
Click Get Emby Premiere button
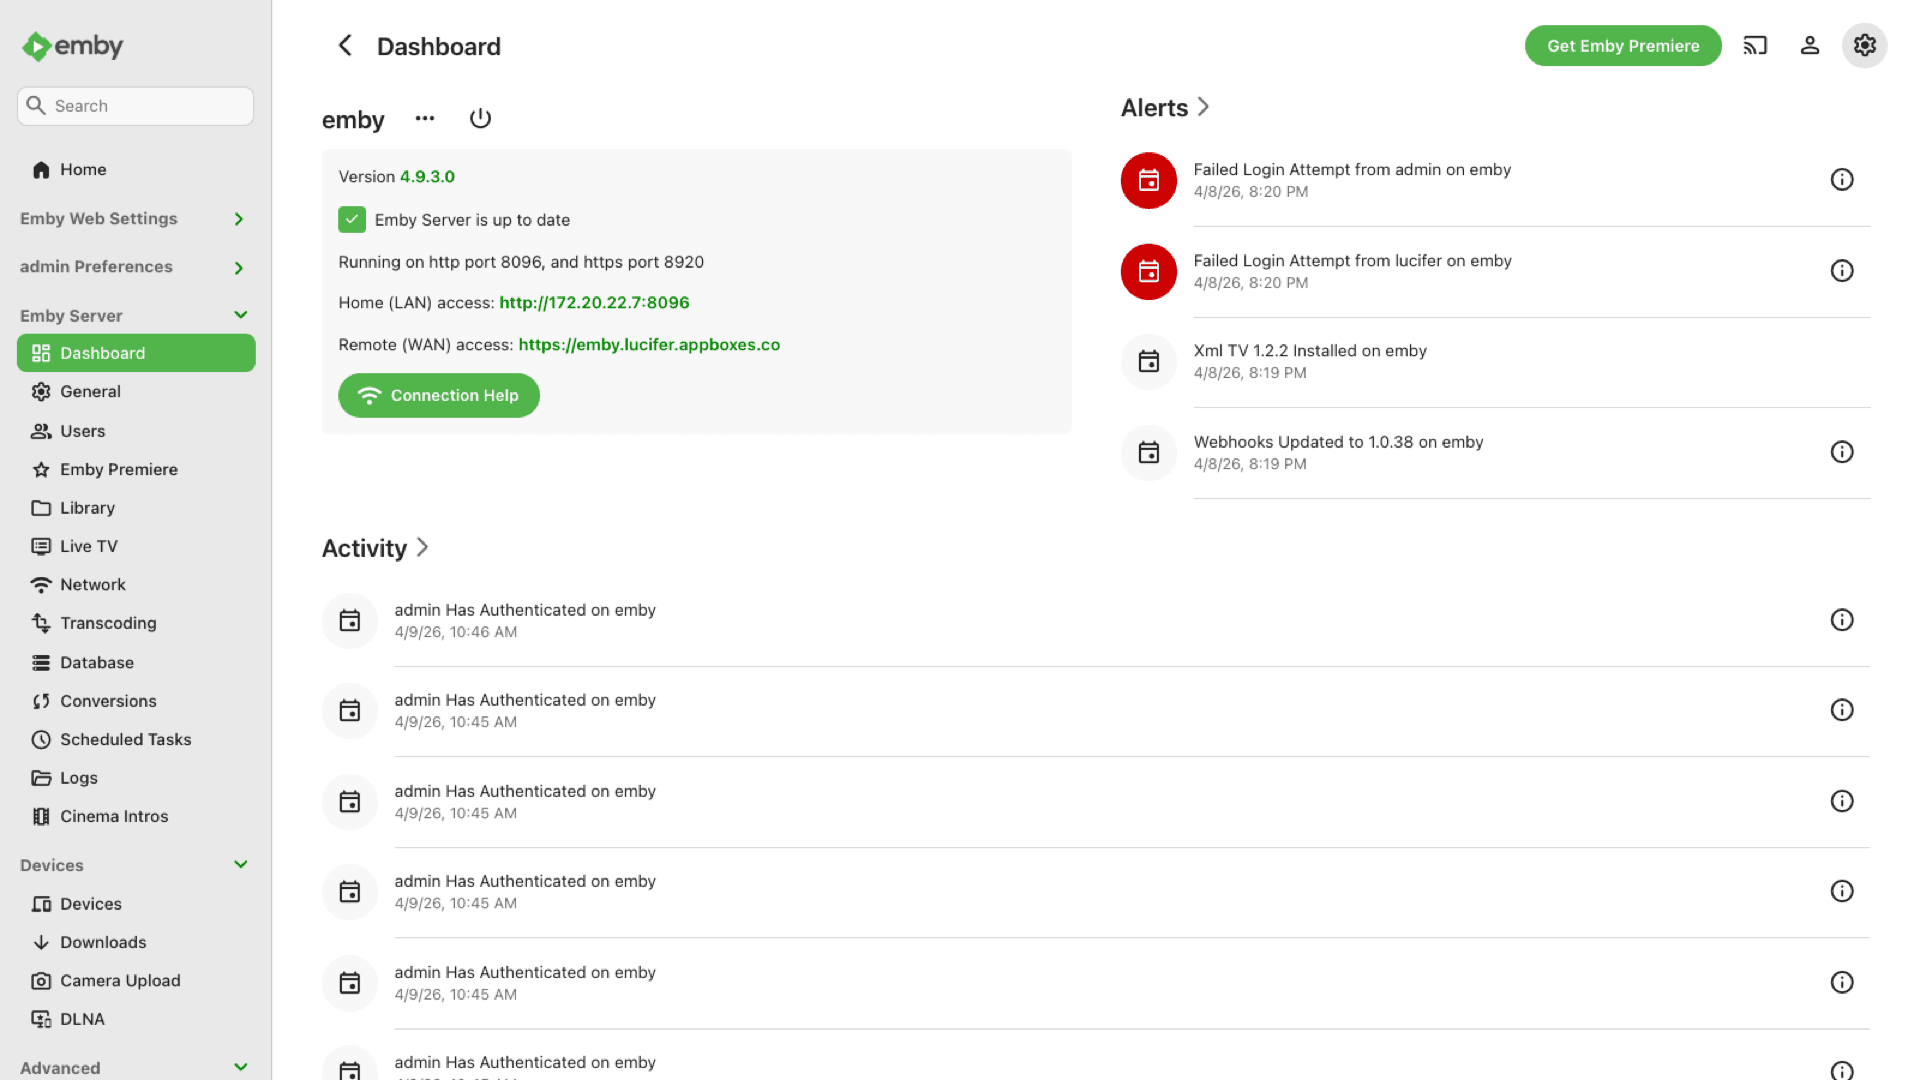[1623, 46]
